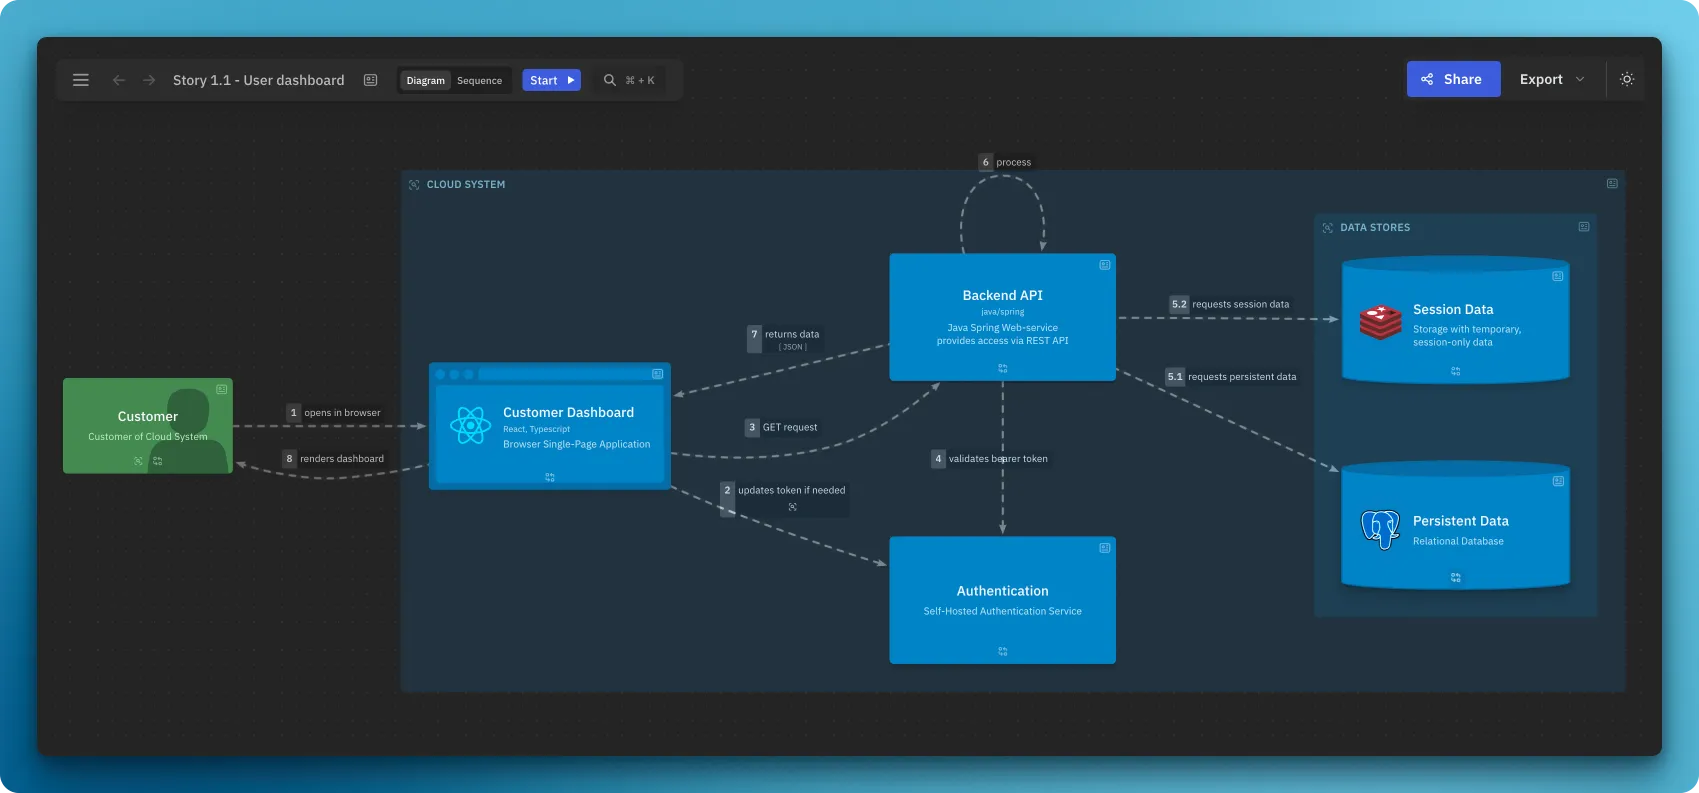The image size is (1699, 793).
Task: Open search with magnifier field
Action: (630, 80)
